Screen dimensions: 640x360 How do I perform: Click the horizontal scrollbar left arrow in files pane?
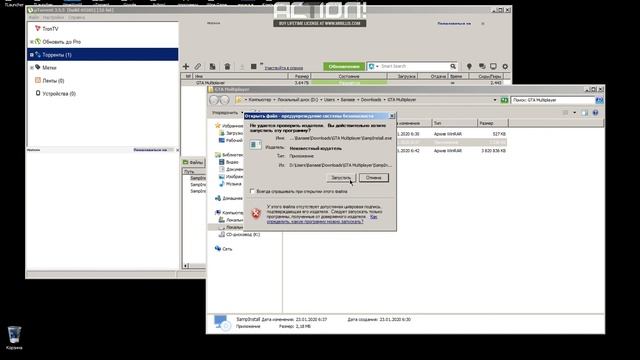point(186,266)
